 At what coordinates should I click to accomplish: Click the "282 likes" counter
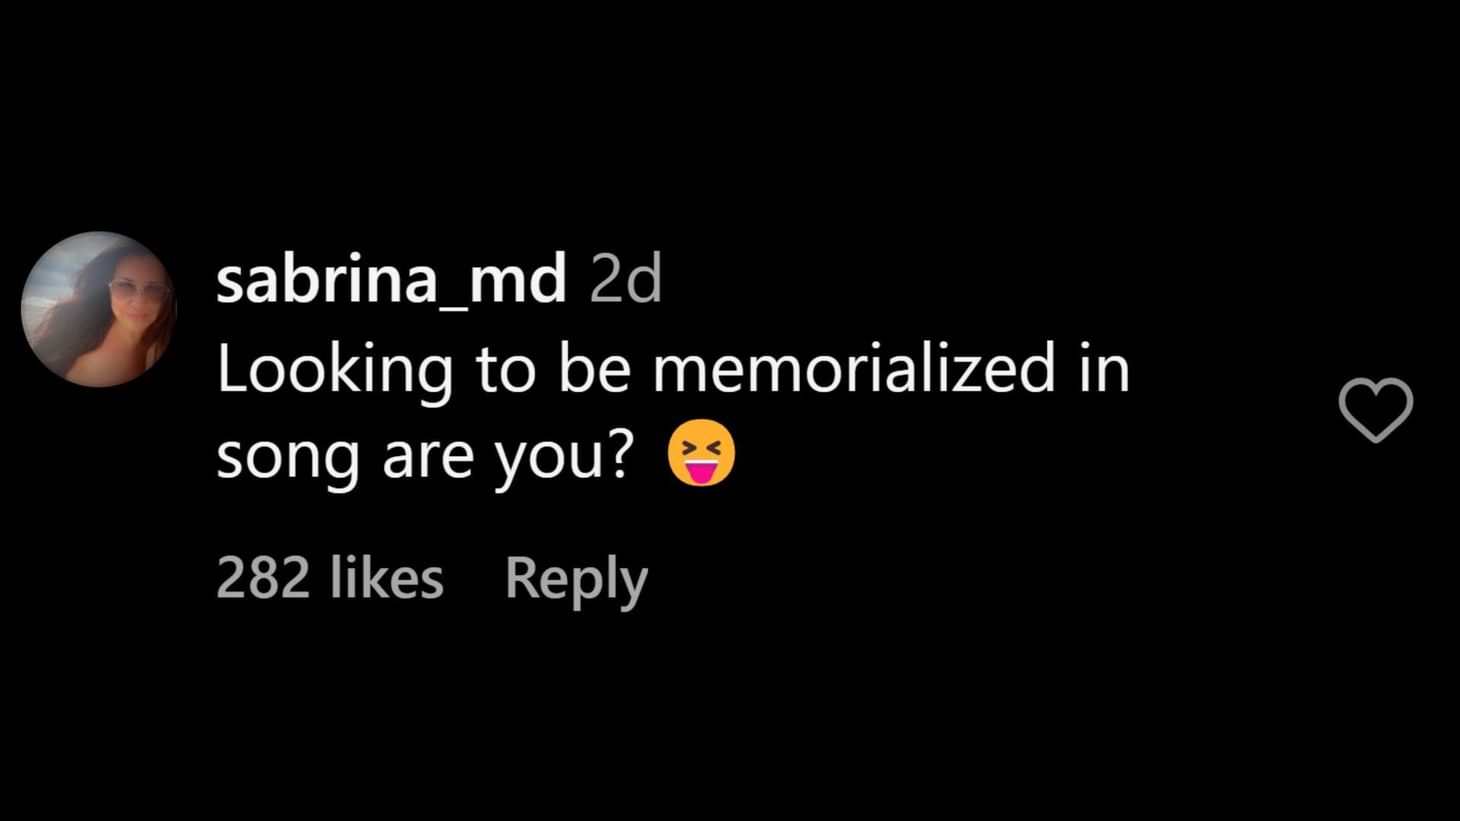click(329, 578)
